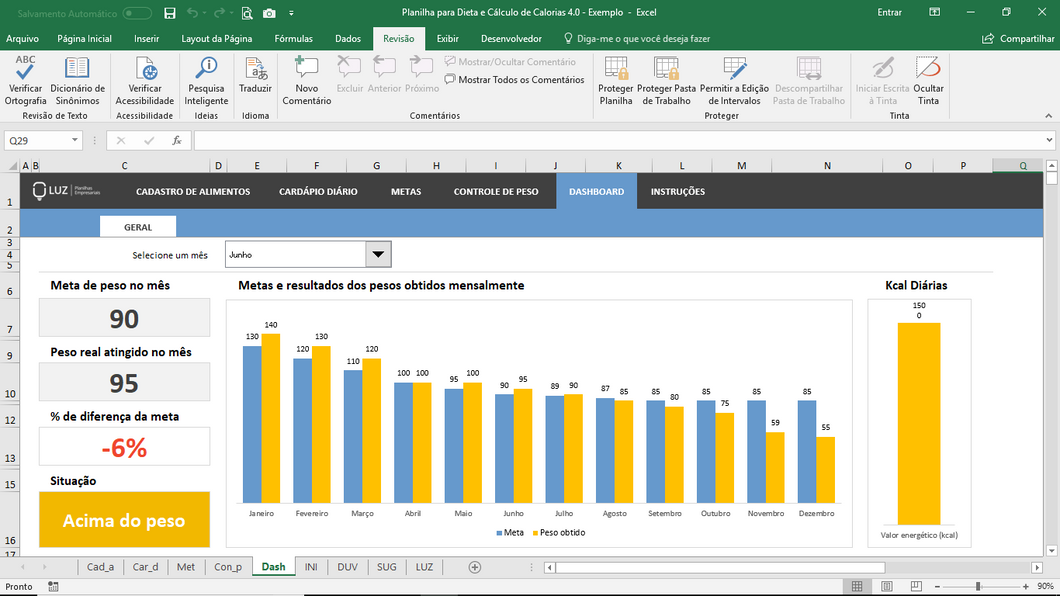Open the month selection dropdown arrow
The height and width of the screenshot is (596, 1060).
(378, 255)
